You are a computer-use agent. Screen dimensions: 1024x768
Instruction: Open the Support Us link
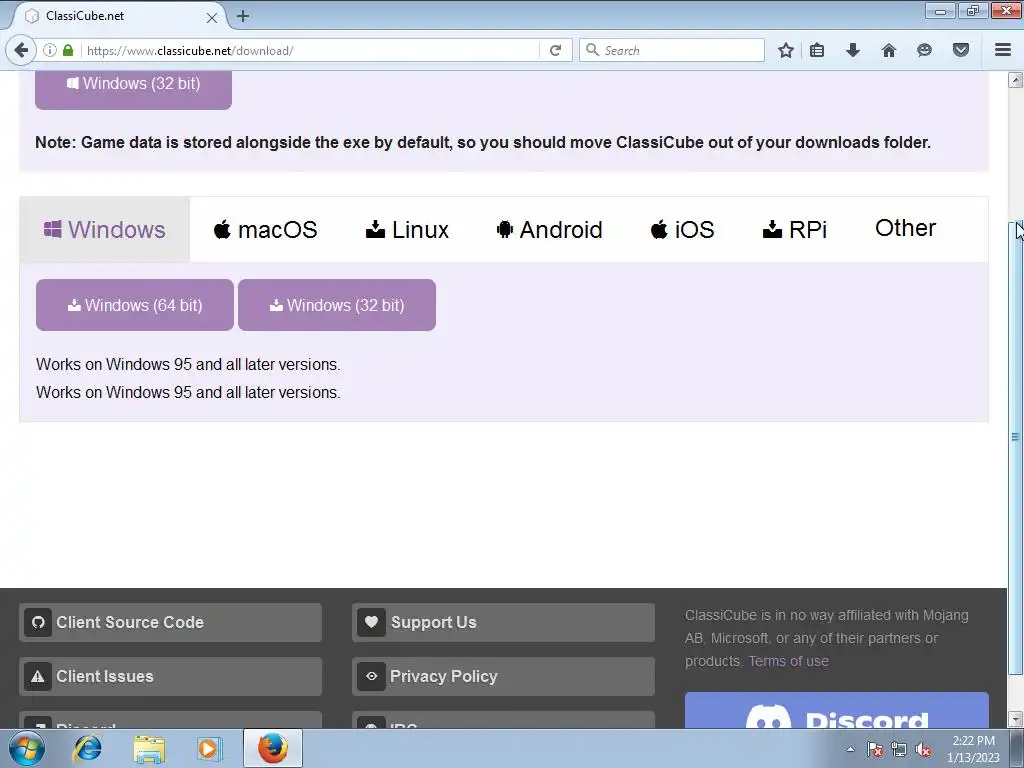click(503, 622)
